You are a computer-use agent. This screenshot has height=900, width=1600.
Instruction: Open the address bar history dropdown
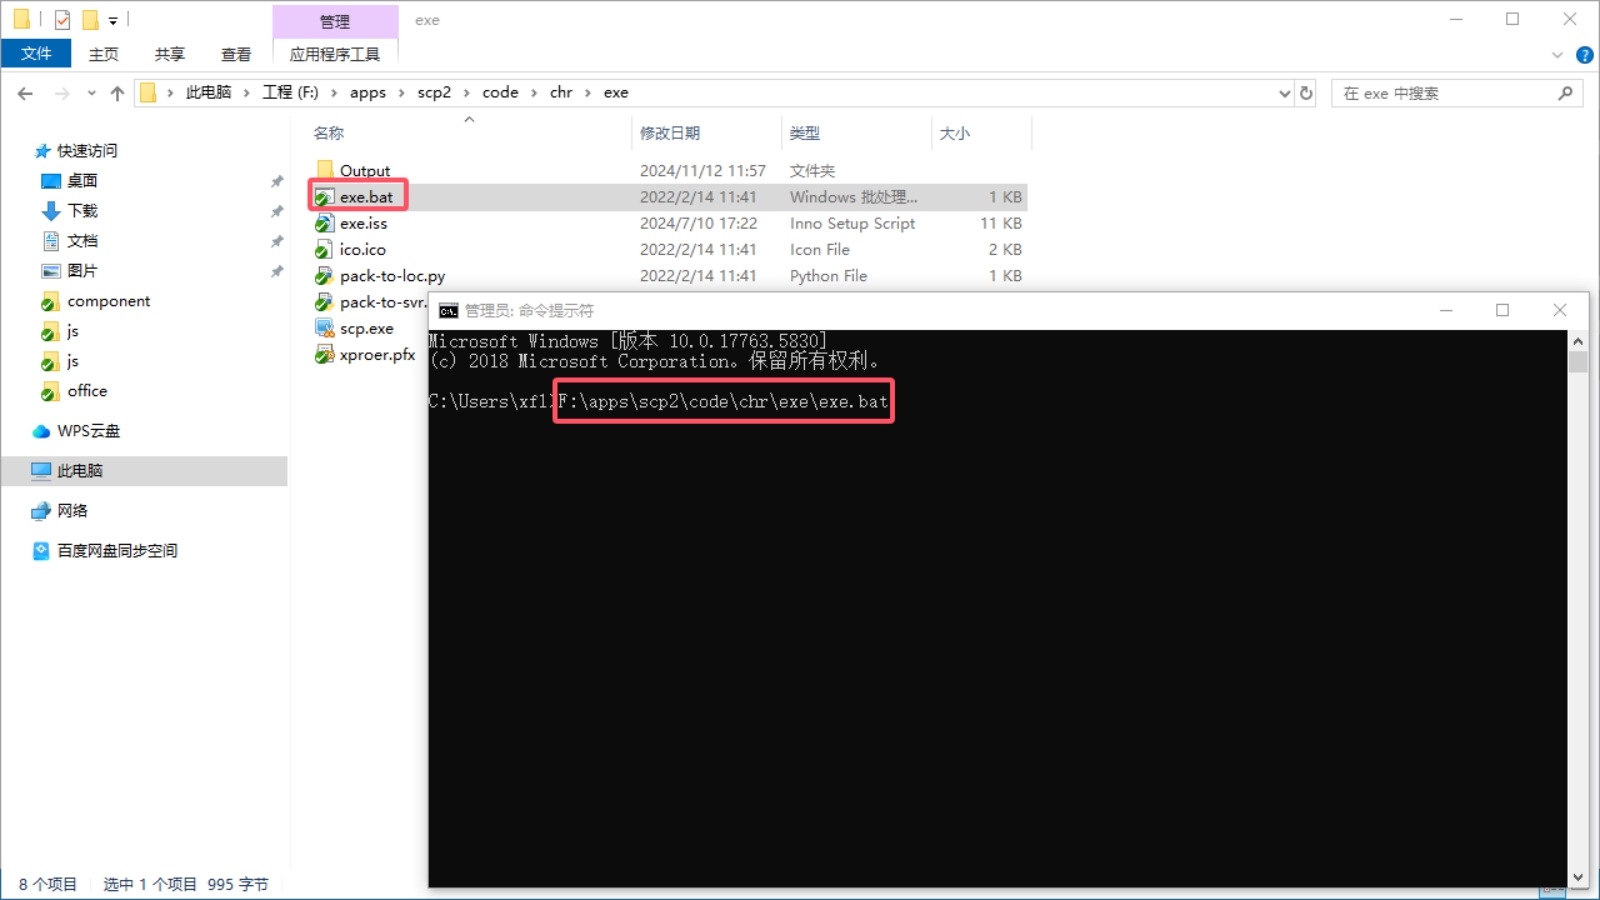pyautogui.click(x=1284, y=93)
